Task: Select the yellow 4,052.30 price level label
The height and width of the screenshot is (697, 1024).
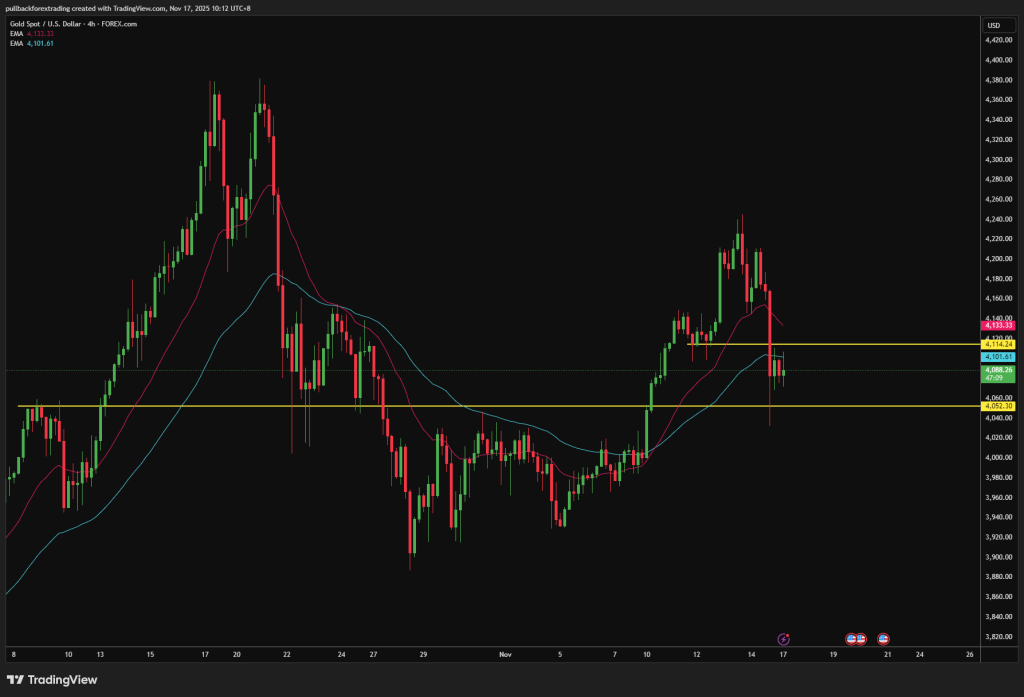Action: click(998, 406)
